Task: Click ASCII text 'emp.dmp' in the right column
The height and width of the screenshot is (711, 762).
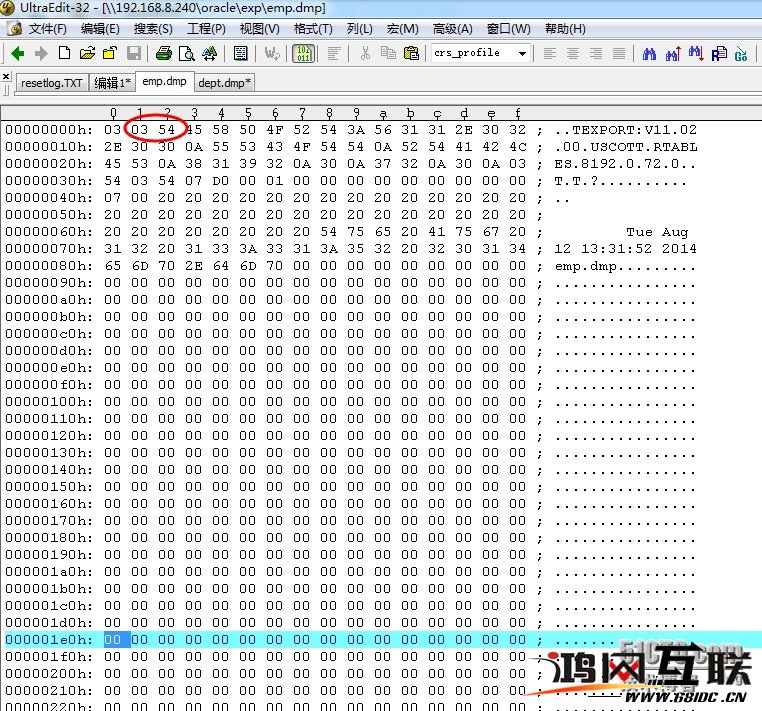Action: [586, 266]
